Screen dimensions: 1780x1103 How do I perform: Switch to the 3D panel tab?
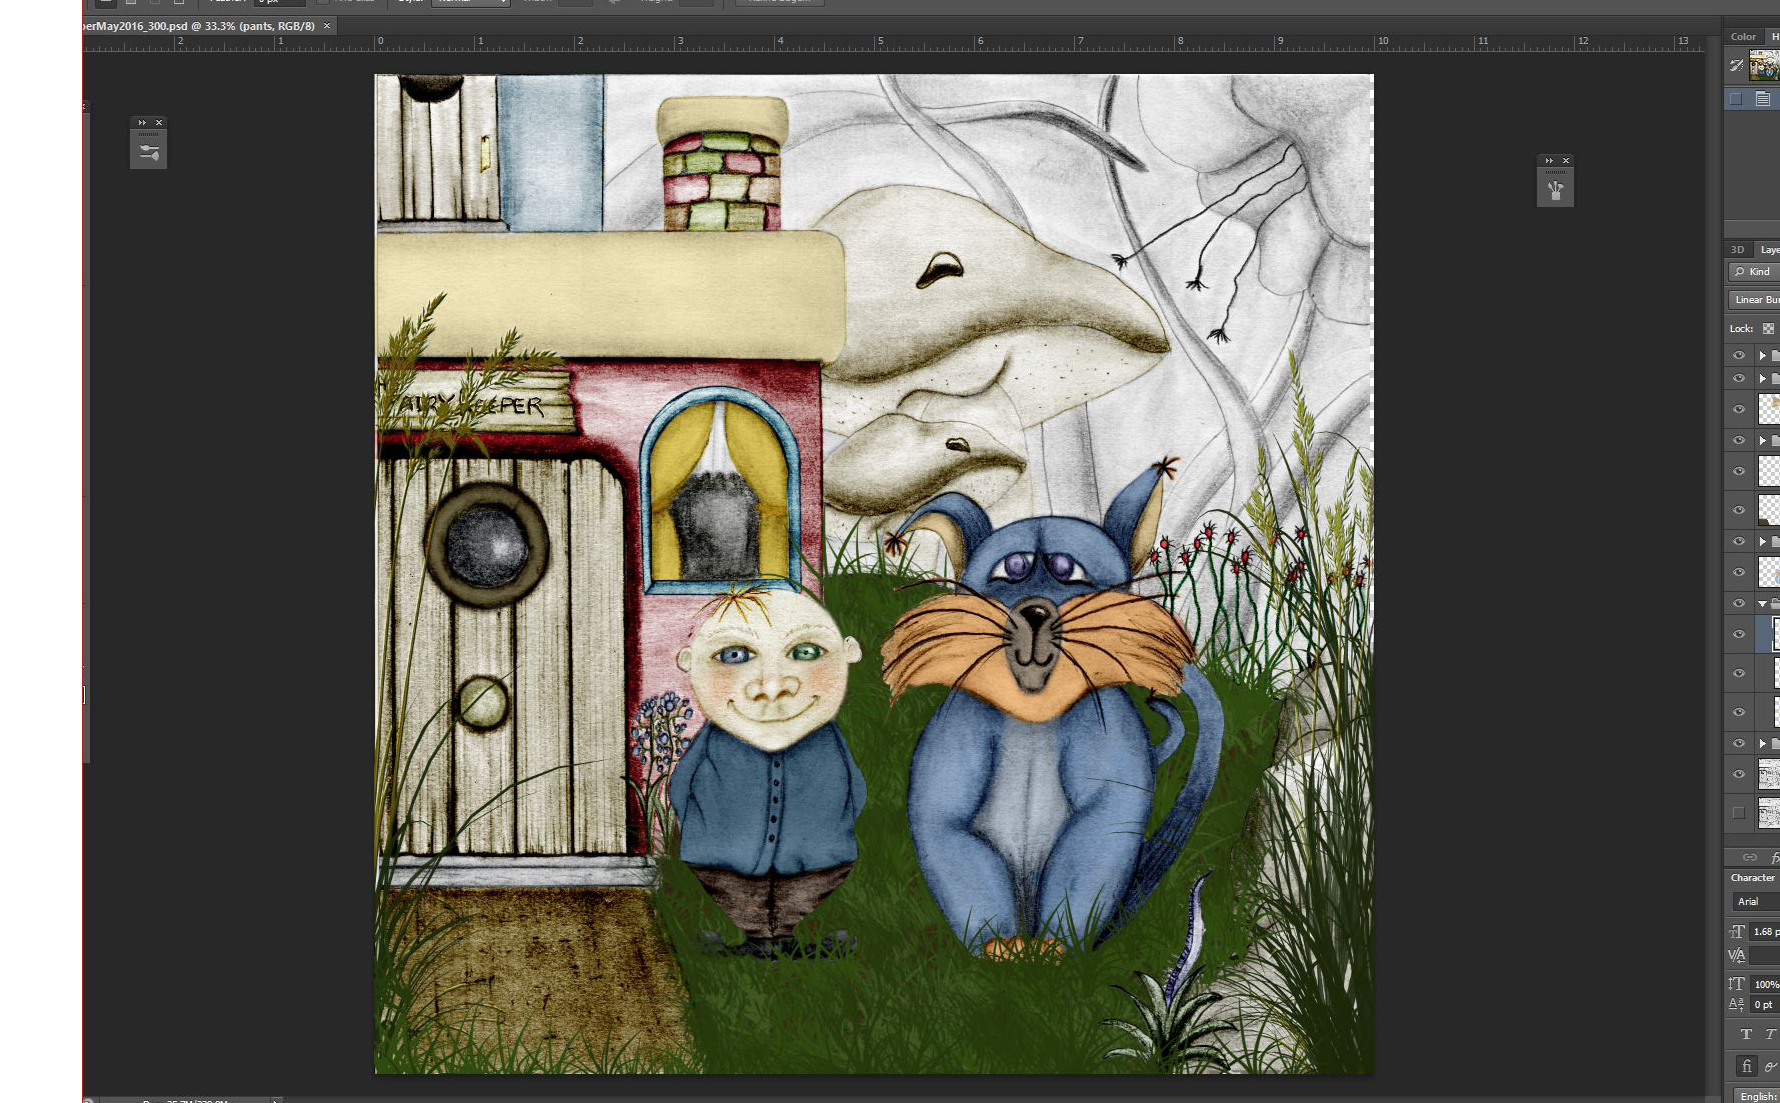[x=1737, y=250]
